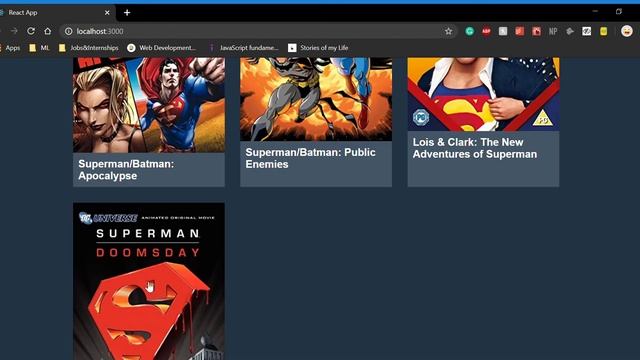
Task: Bookmark this page with the star icon
Action: pos(448,31)
